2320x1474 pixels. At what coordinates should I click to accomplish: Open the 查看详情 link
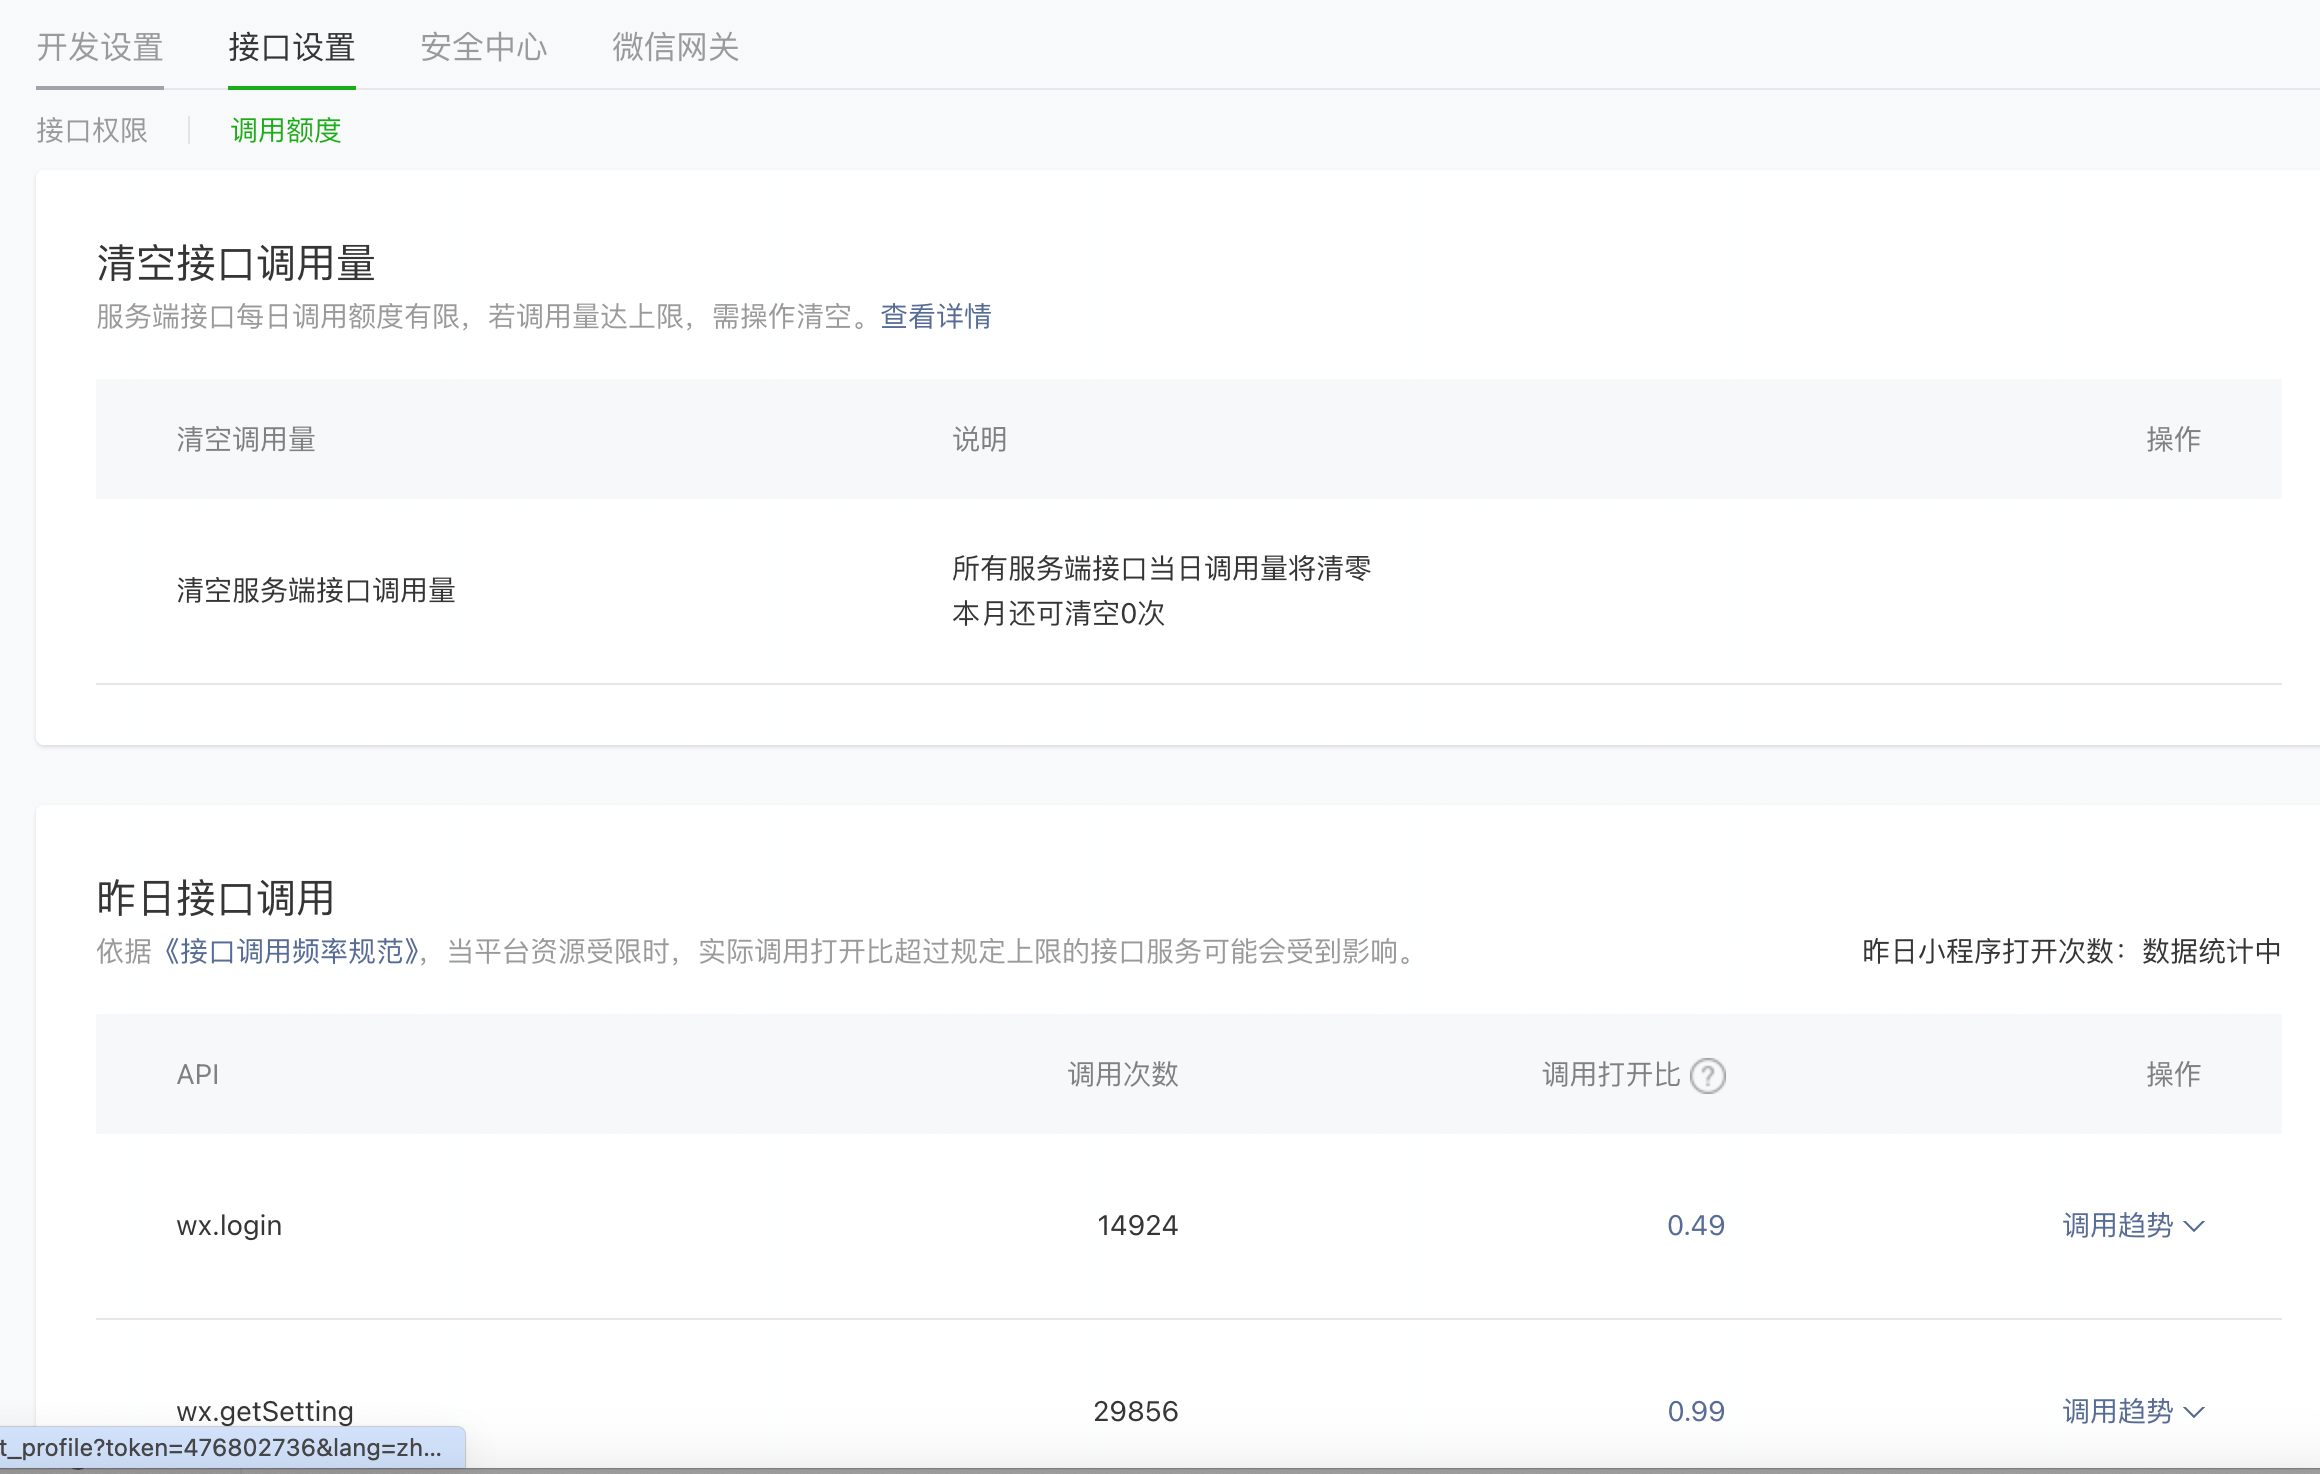click(935, 316)
